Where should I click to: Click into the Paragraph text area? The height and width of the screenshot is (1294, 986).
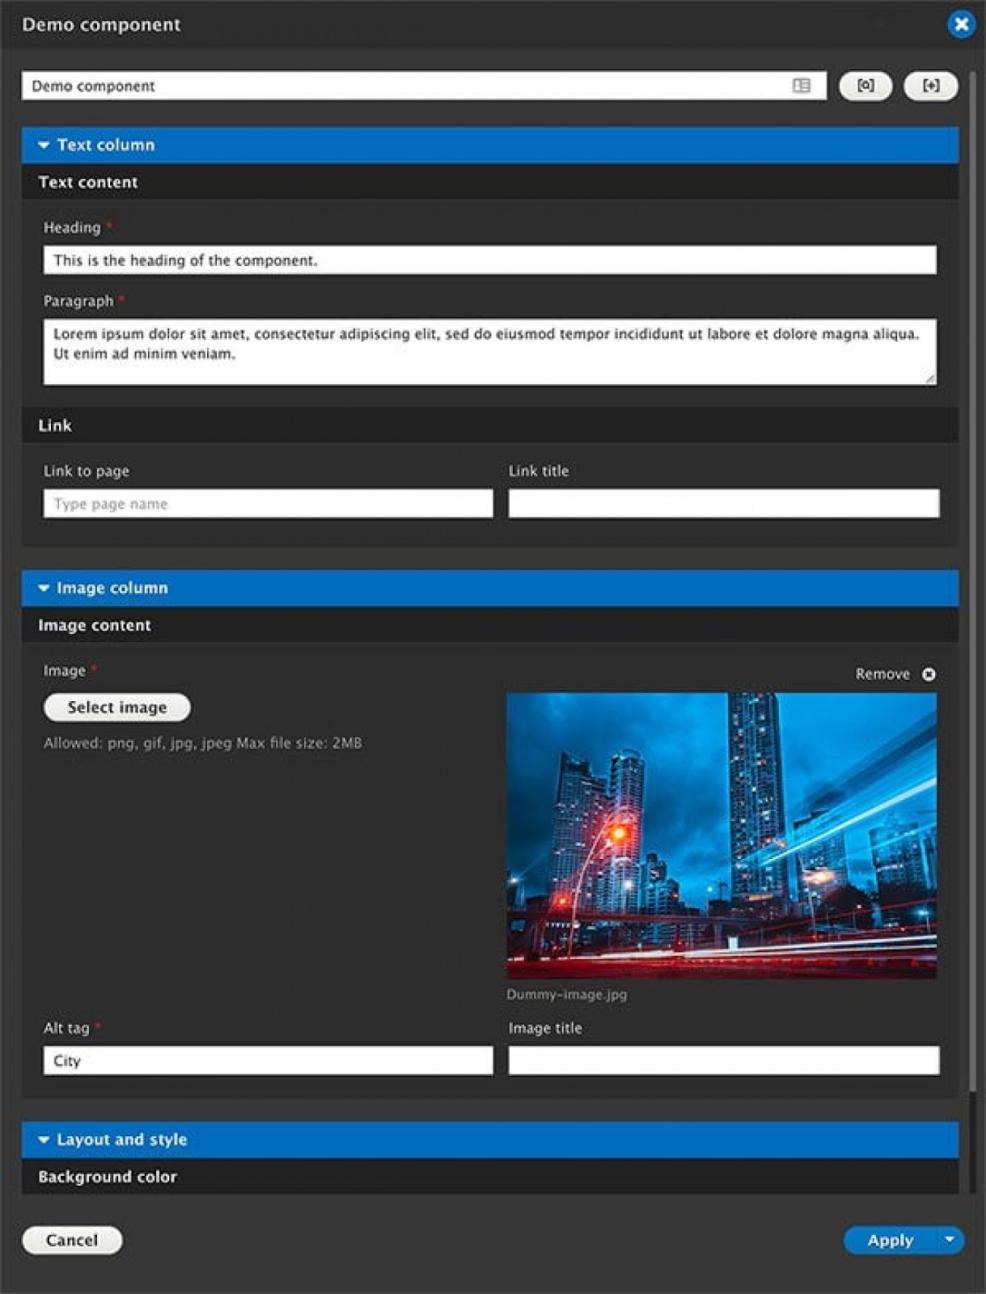coord(489,352)
